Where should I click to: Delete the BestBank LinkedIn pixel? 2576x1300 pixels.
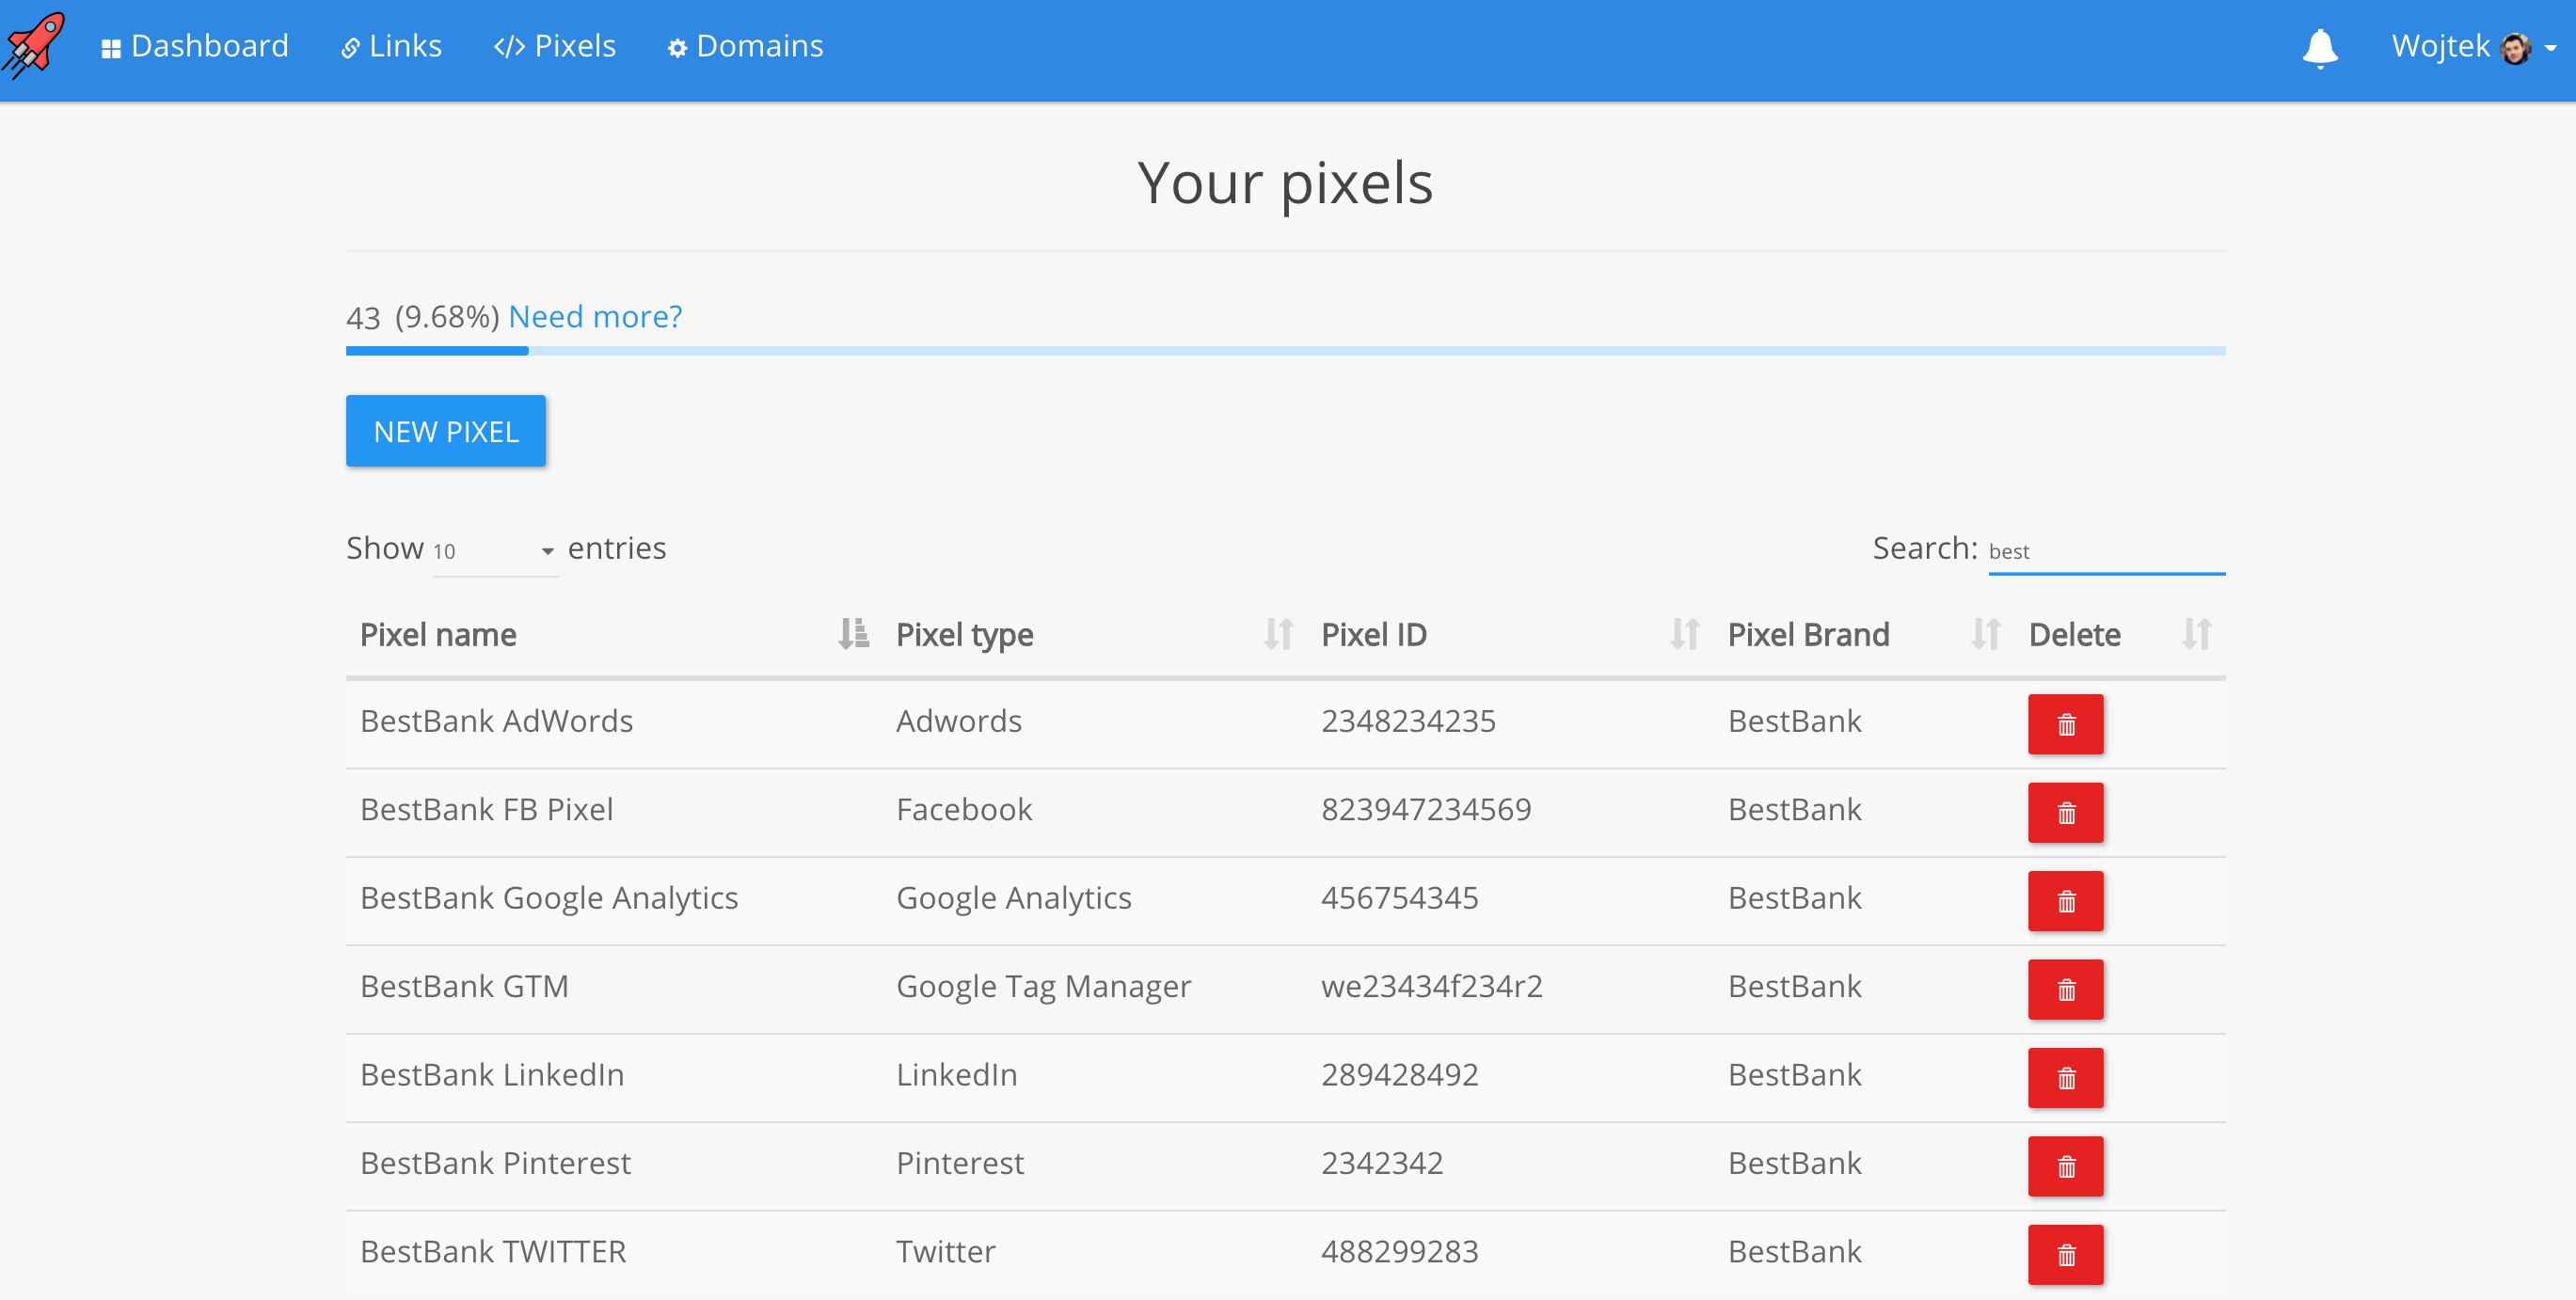point(2065,1077)
